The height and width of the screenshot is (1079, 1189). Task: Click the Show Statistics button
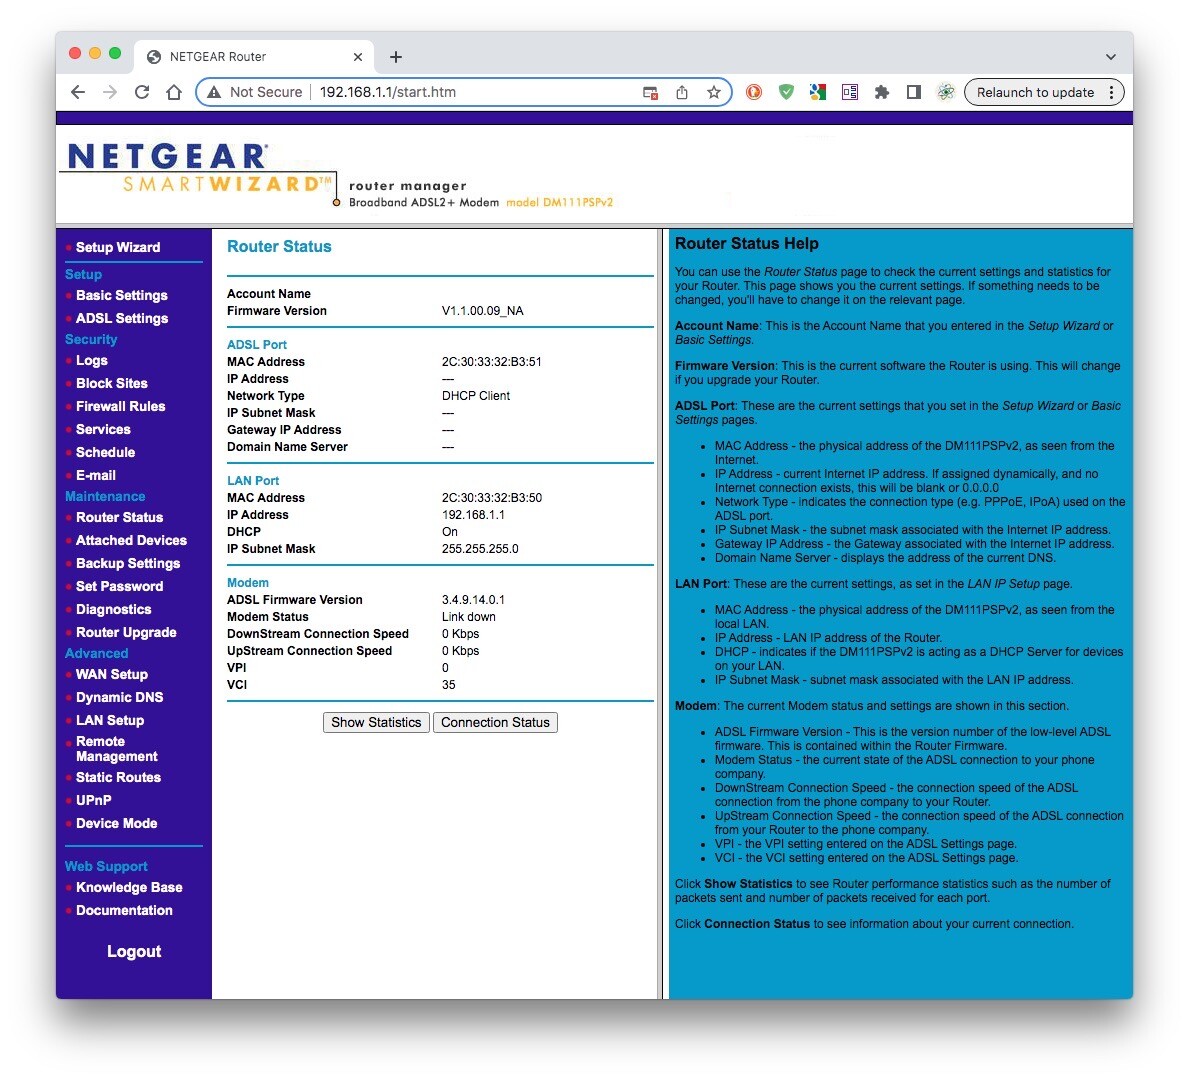pyautogui.click(x=376, y=723)
